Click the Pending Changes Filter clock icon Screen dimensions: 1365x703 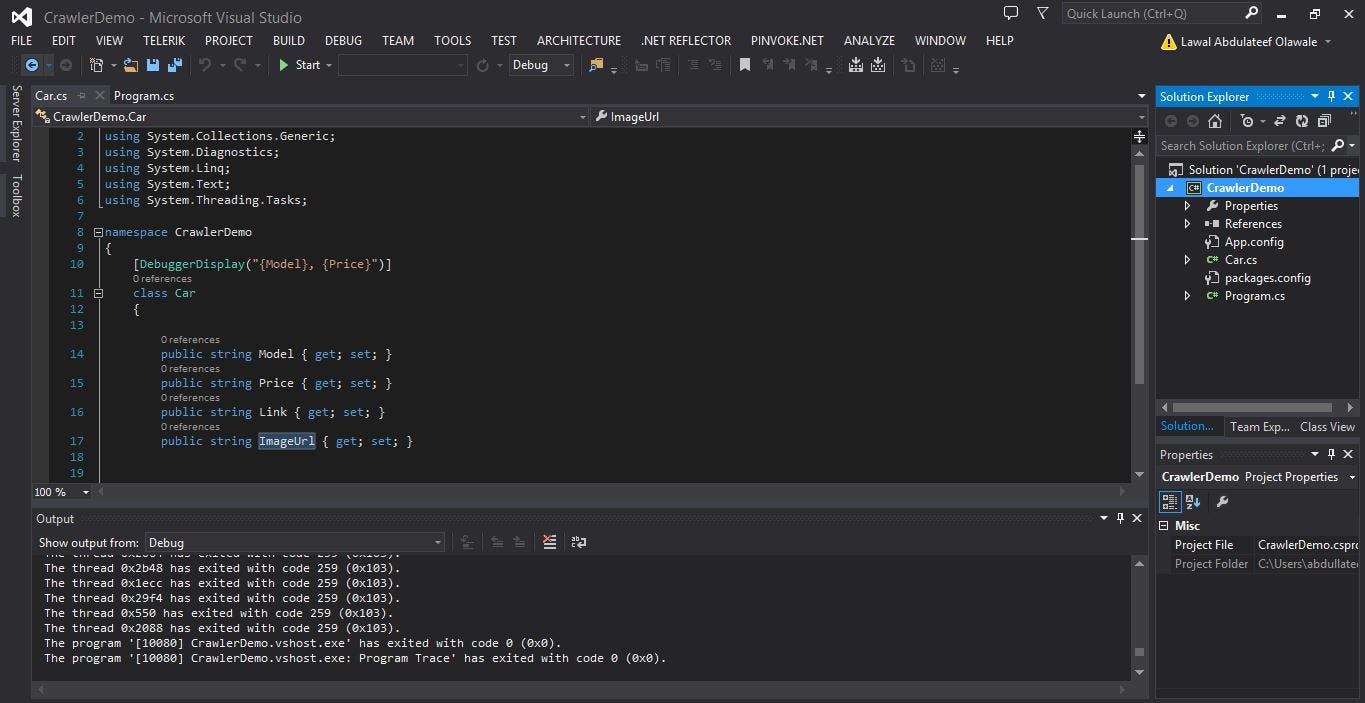[1246, 121]
